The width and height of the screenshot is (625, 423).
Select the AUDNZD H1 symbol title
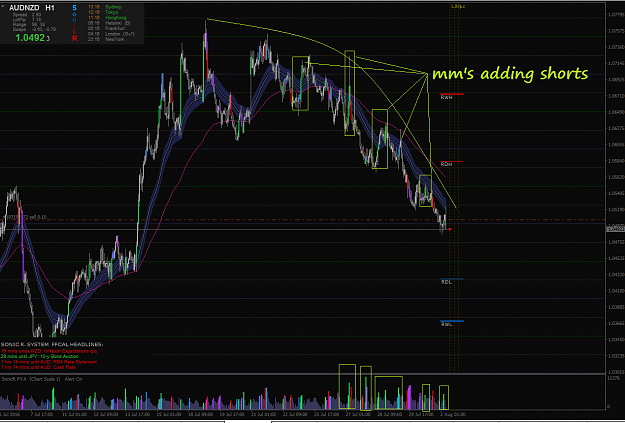(x=32, y=8)
